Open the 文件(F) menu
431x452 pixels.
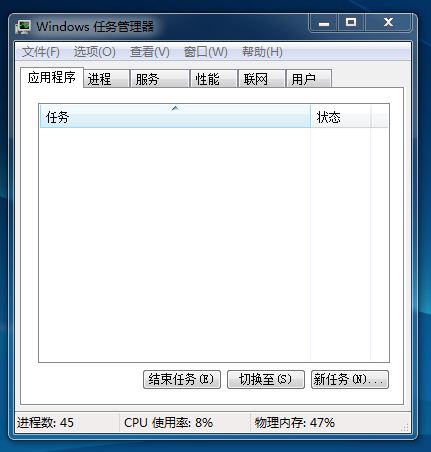coord(41,52)
